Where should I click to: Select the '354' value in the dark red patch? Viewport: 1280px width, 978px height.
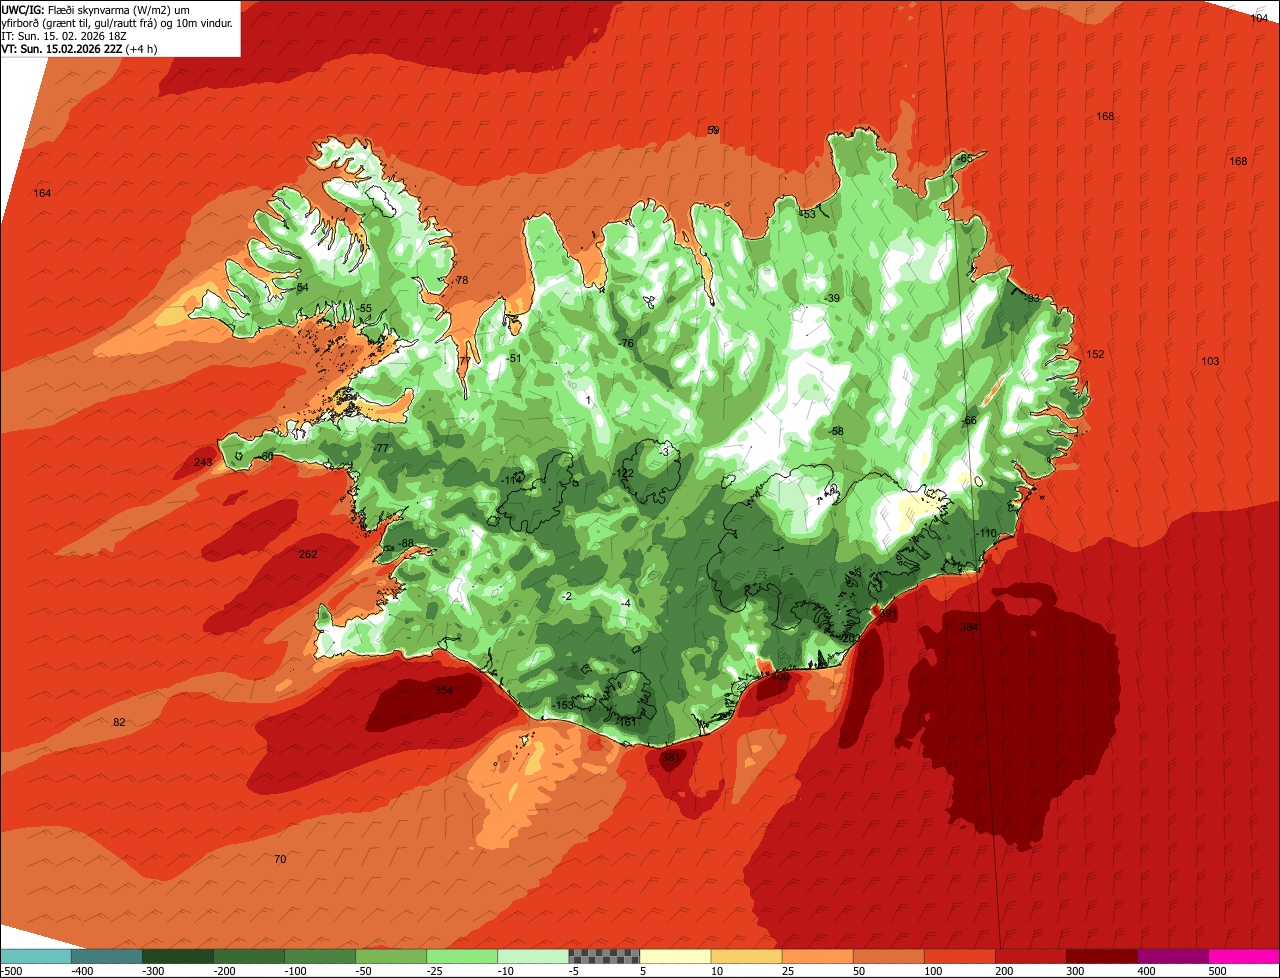[444, 690]
